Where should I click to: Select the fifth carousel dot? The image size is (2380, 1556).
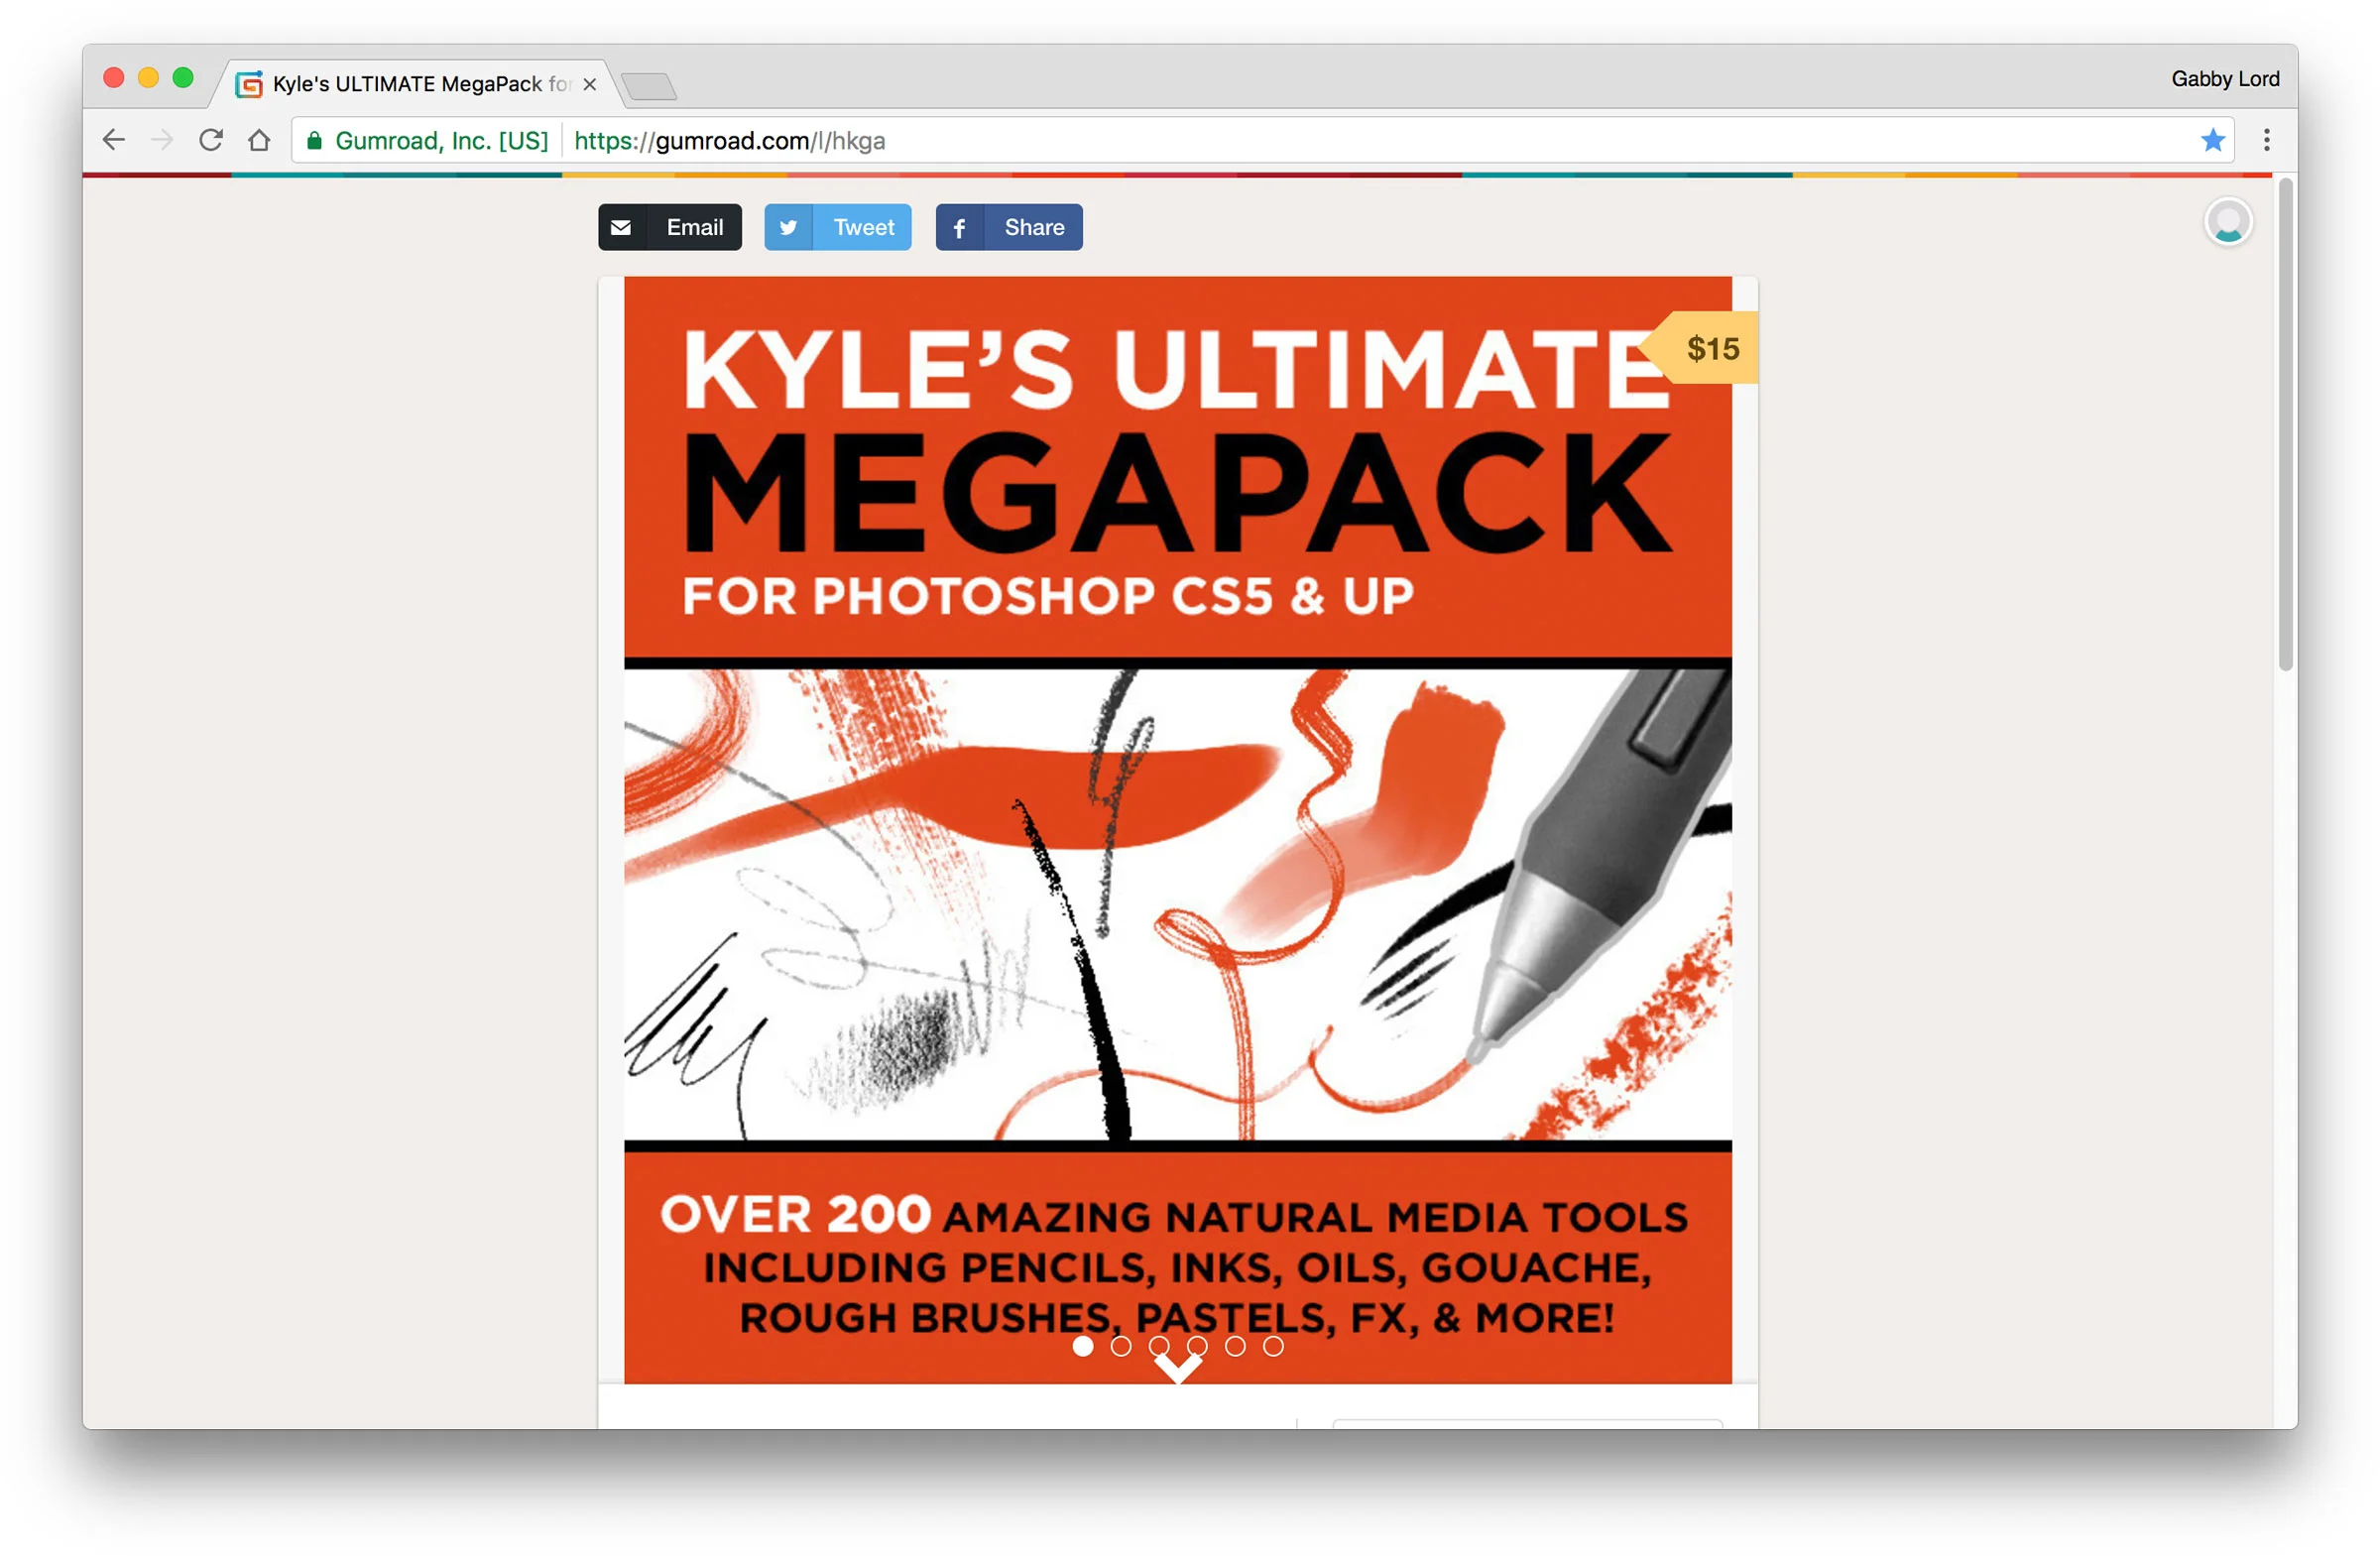coord(1235,1347)
